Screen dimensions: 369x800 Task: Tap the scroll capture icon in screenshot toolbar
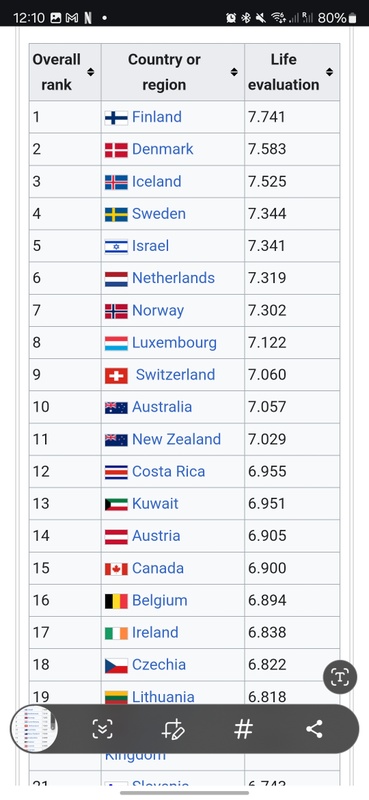(x=103, y=729)
